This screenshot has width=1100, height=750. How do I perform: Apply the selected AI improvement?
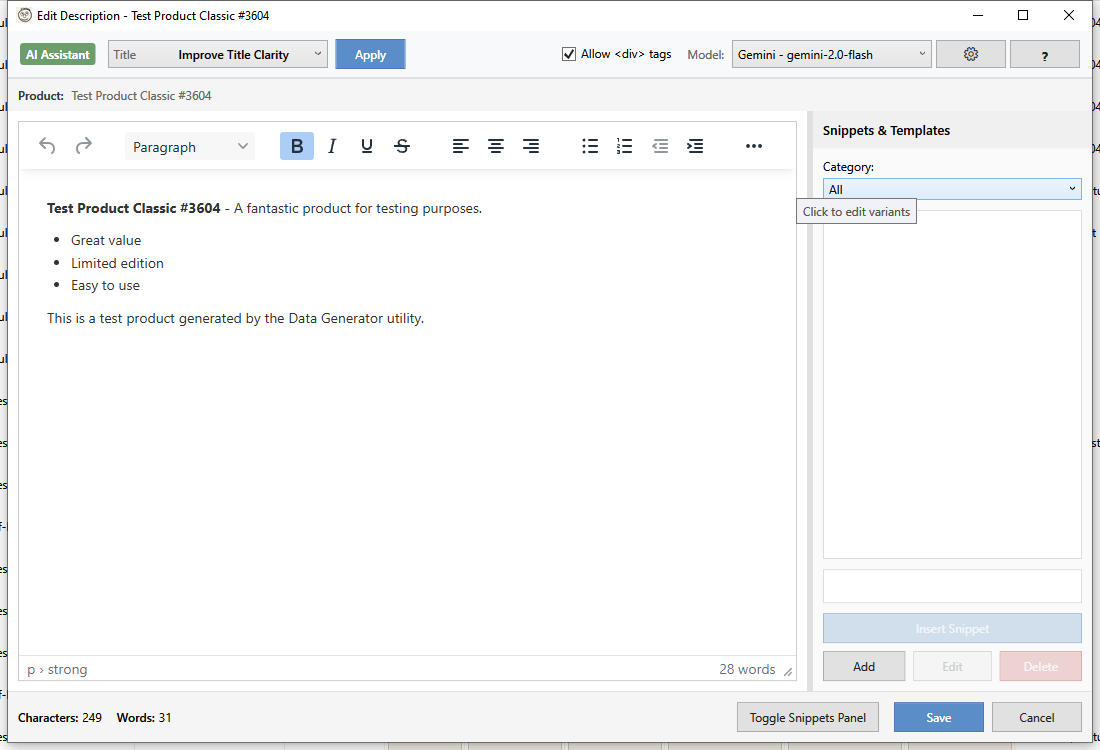tap(370, 53)
